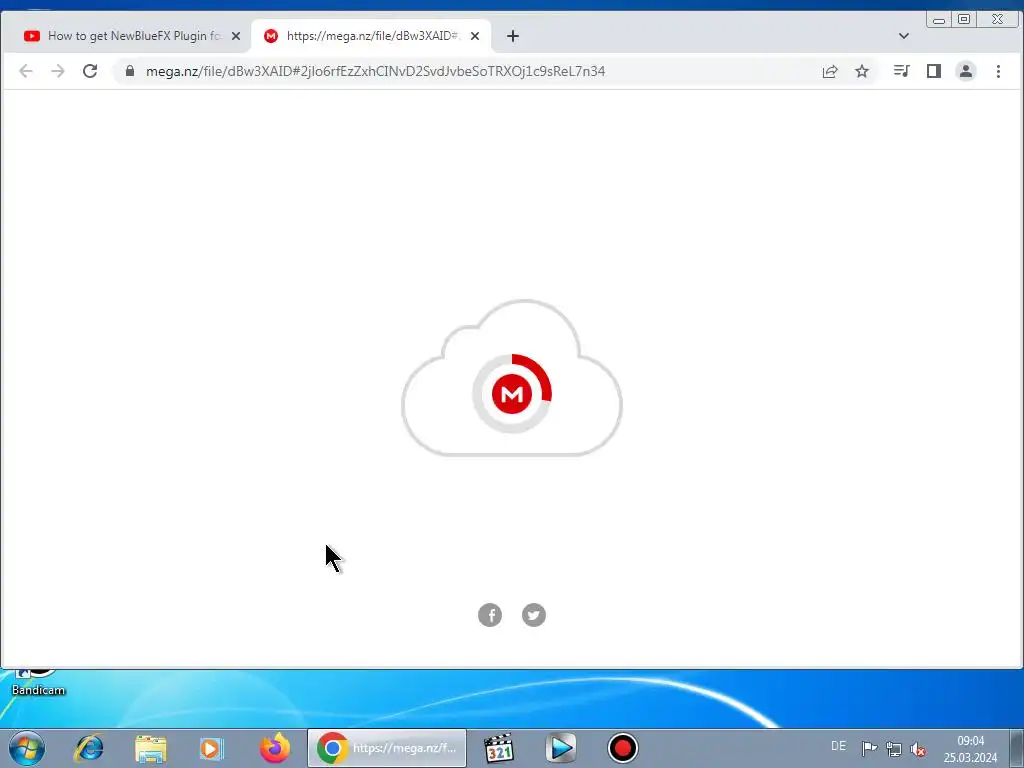
Task: Reload the mega.nz page
Action: point(90,71)
